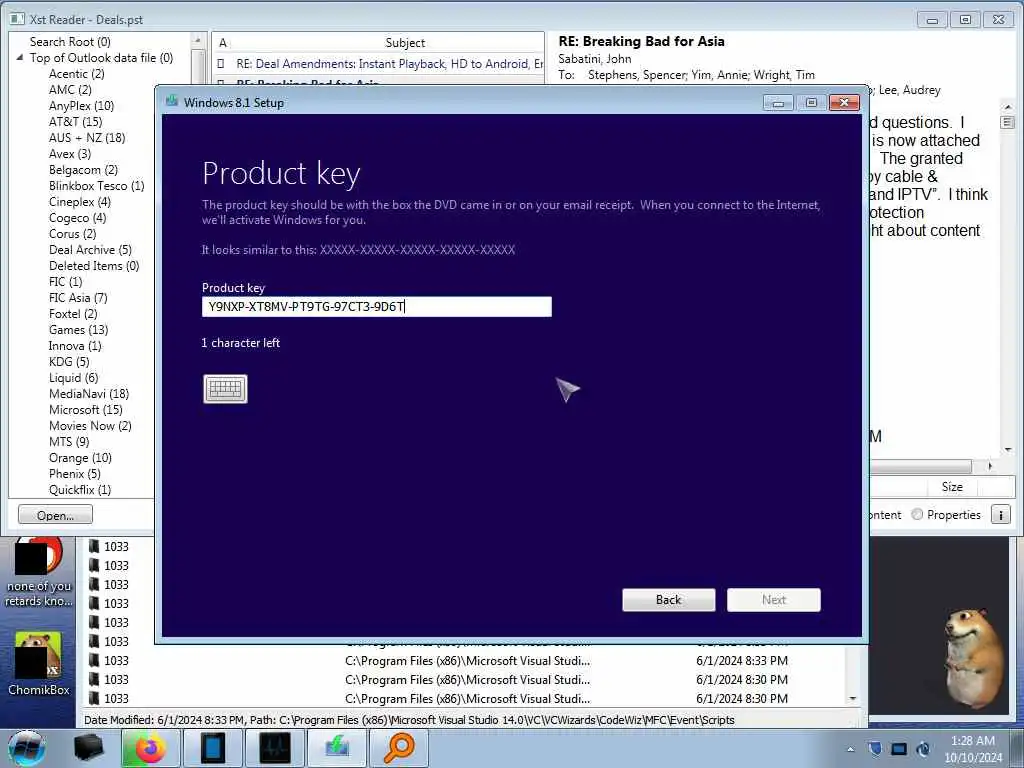Click reading pane side toggle icon

1008,122
